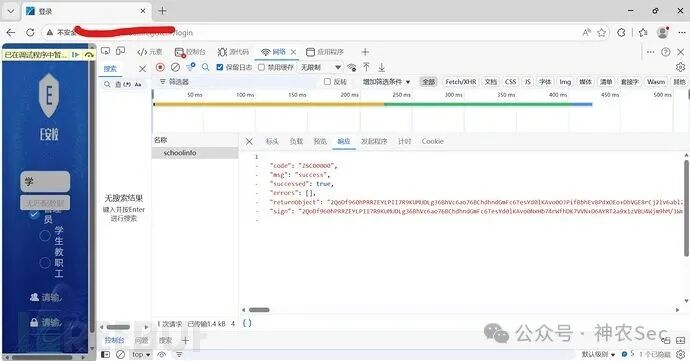Viewport: 690px width, 361px height.
Task: Toggle the match case Aa option in search
Action: [138, 84]
